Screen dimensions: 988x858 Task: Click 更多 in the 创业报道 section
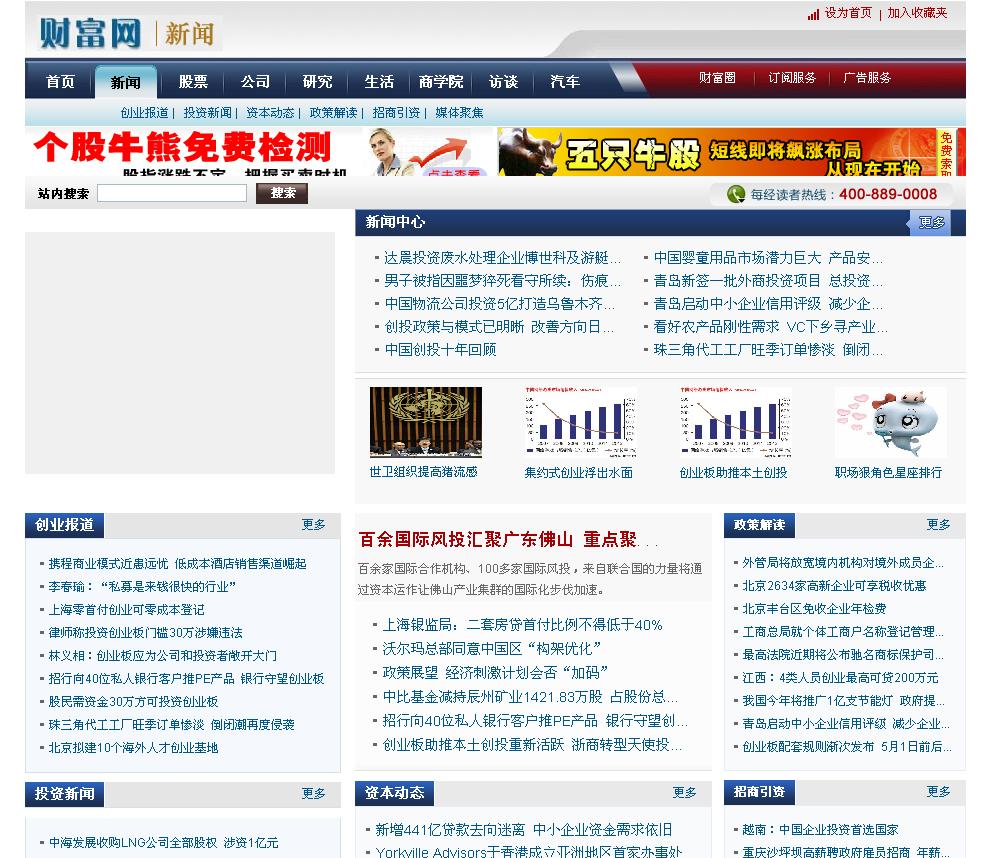313,524
